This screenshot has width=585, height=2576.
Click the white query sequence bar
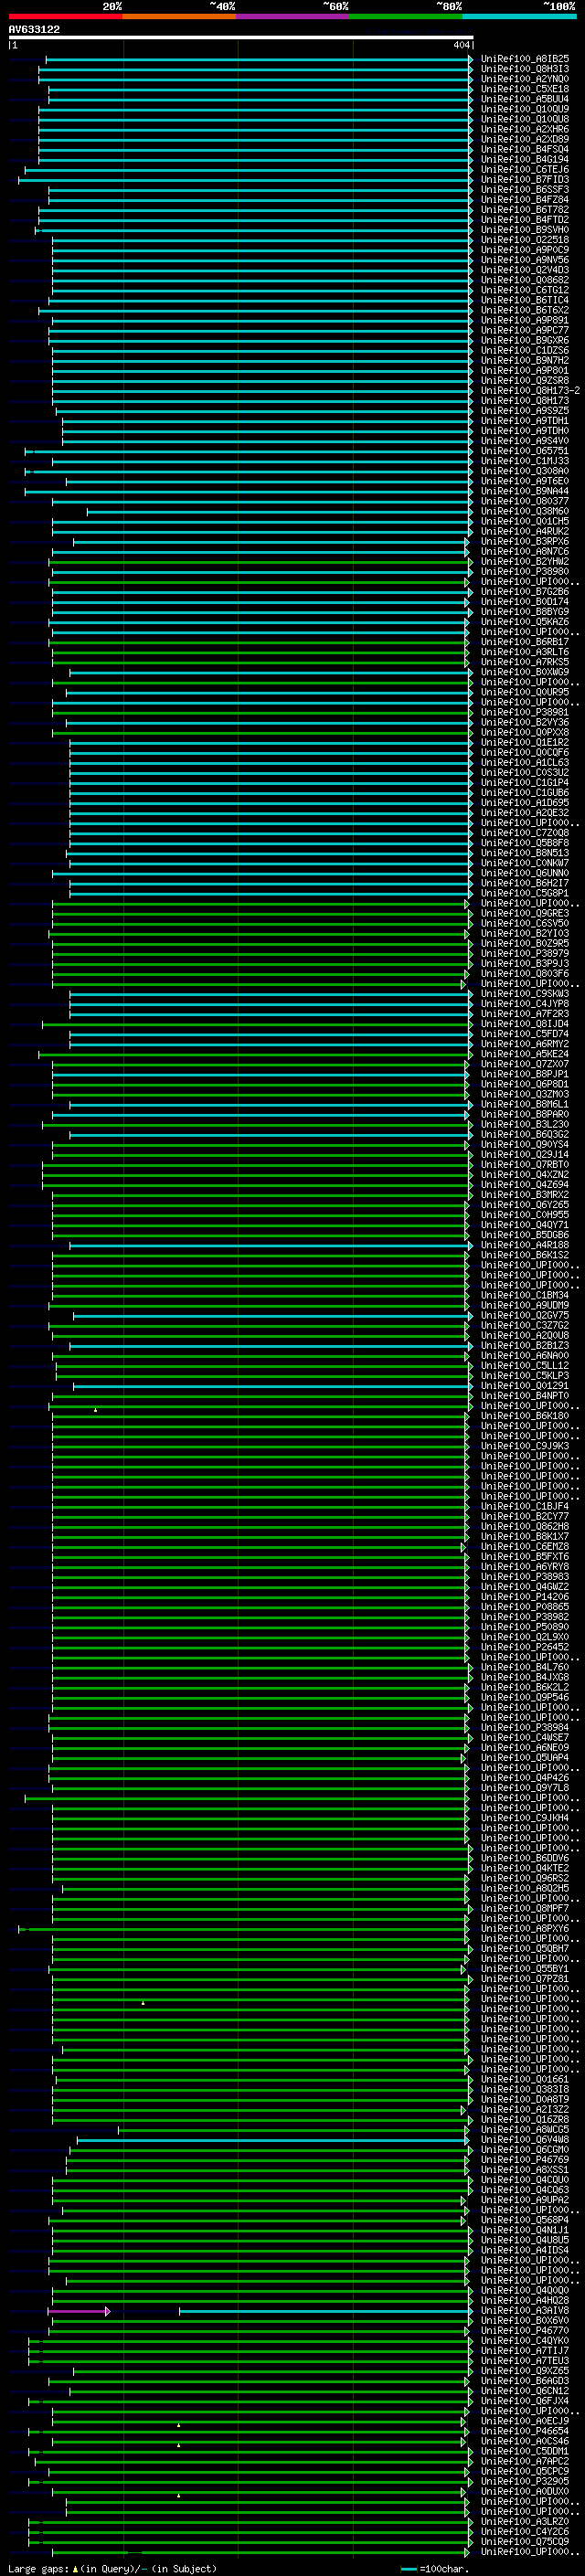pos(241,38)
